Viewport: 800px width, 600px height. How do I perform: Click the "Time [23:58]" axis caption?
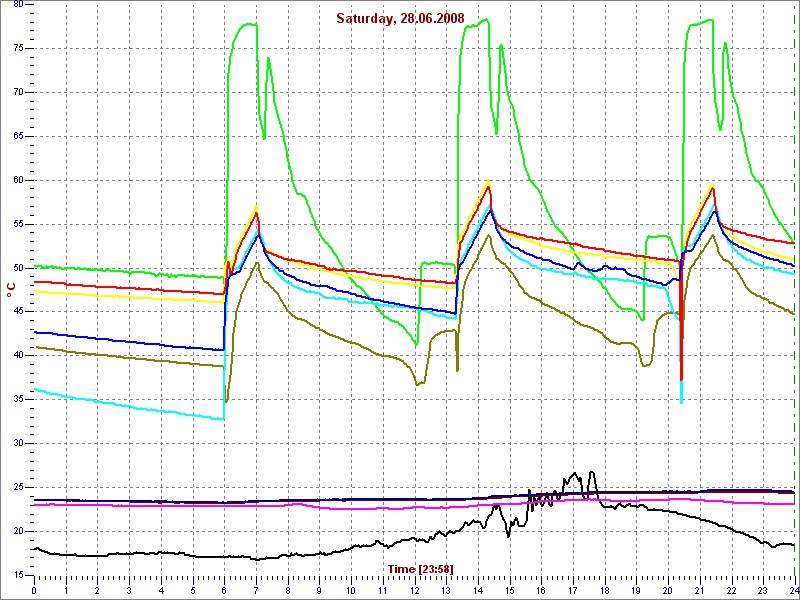(x=420, y=568)
